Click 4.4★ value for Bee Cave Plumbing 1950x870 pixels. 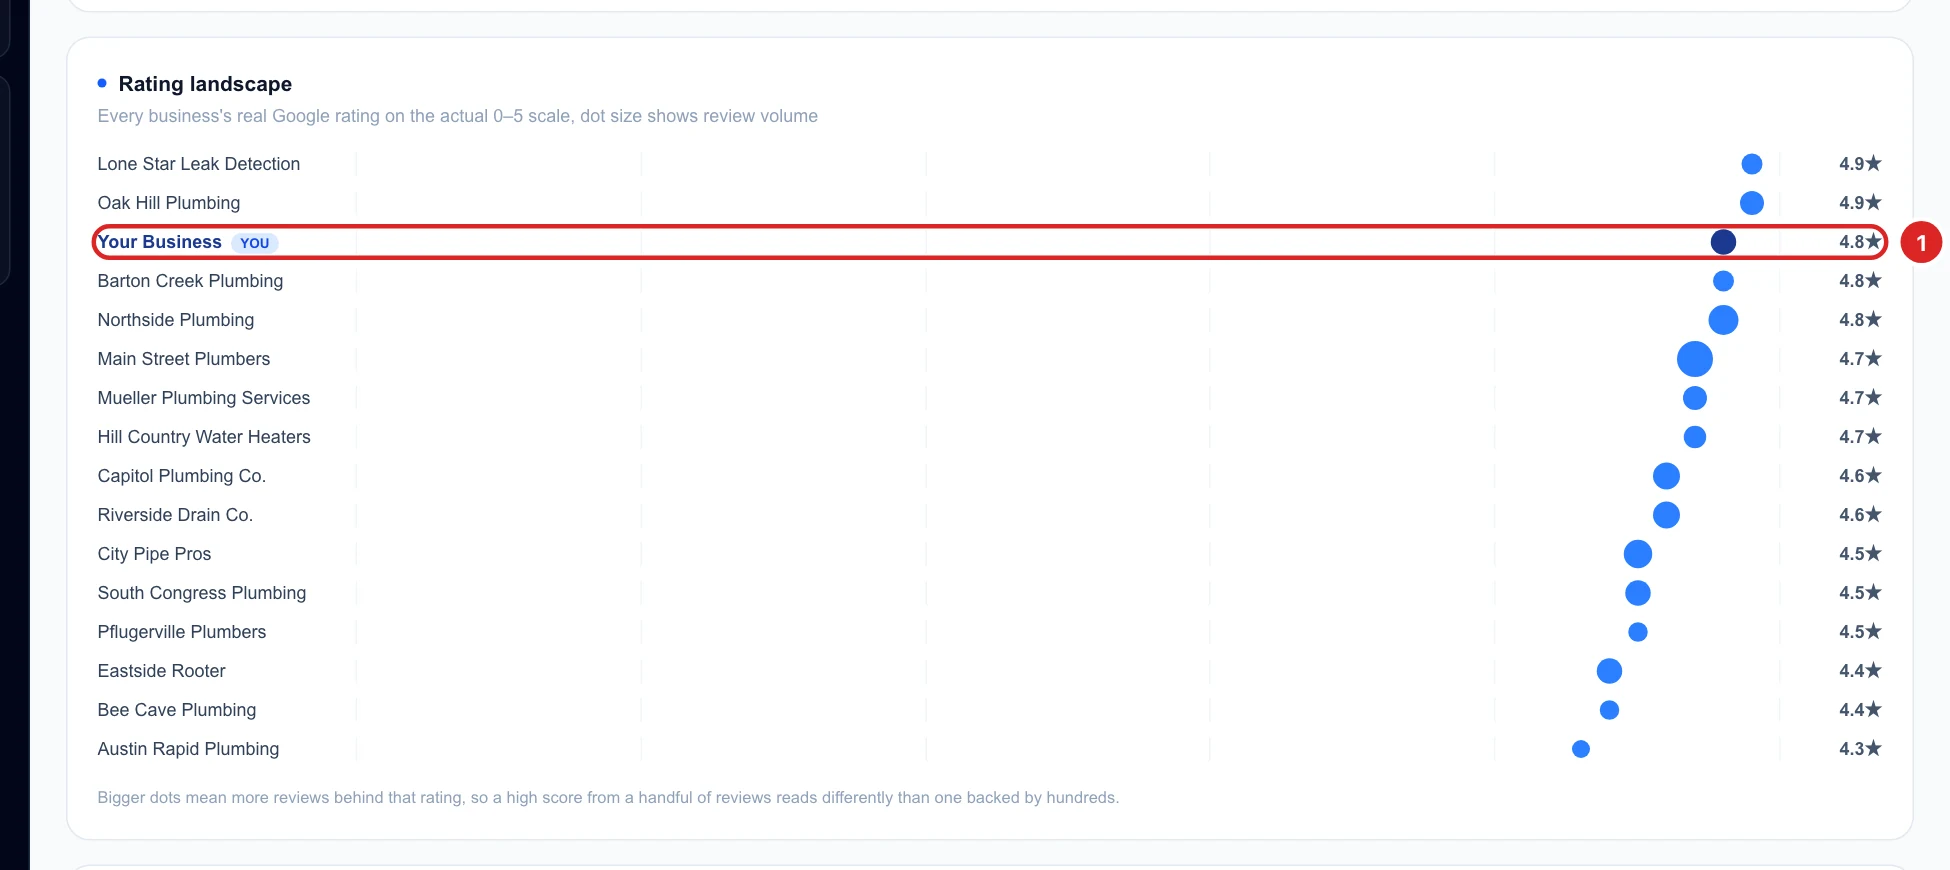pos(1860,710)
